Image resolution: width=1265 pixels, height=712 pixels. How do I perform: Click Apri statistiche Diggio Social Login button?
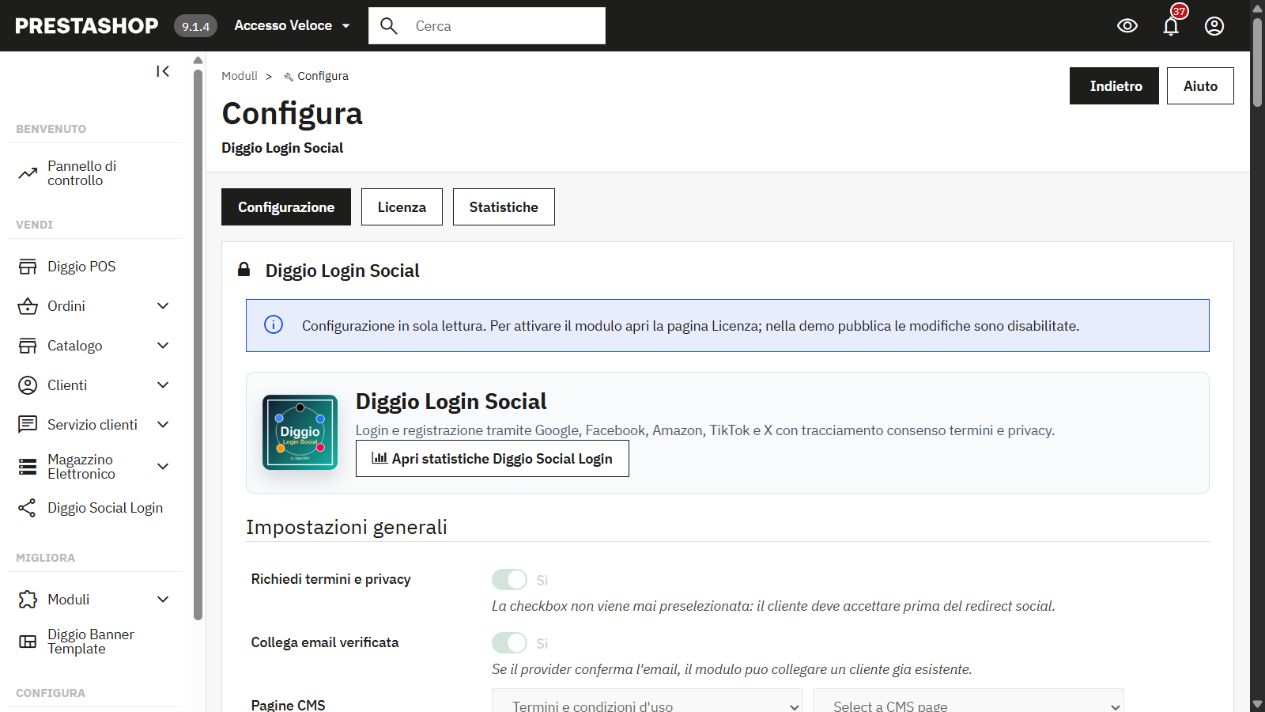pyautogui.click(x=492, y=459)
